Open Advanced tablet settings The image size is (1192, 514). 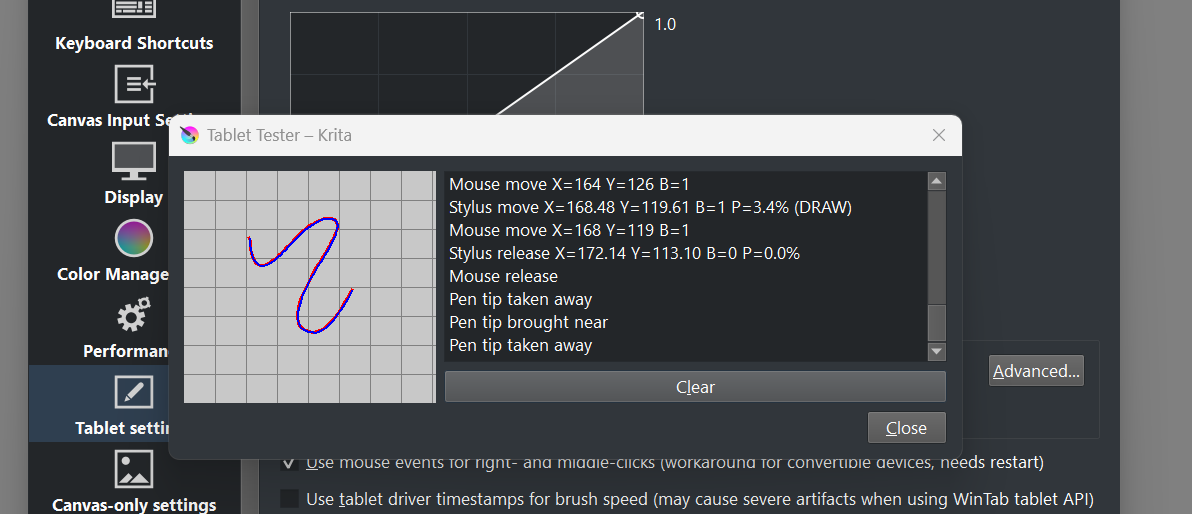point(1036,371)
